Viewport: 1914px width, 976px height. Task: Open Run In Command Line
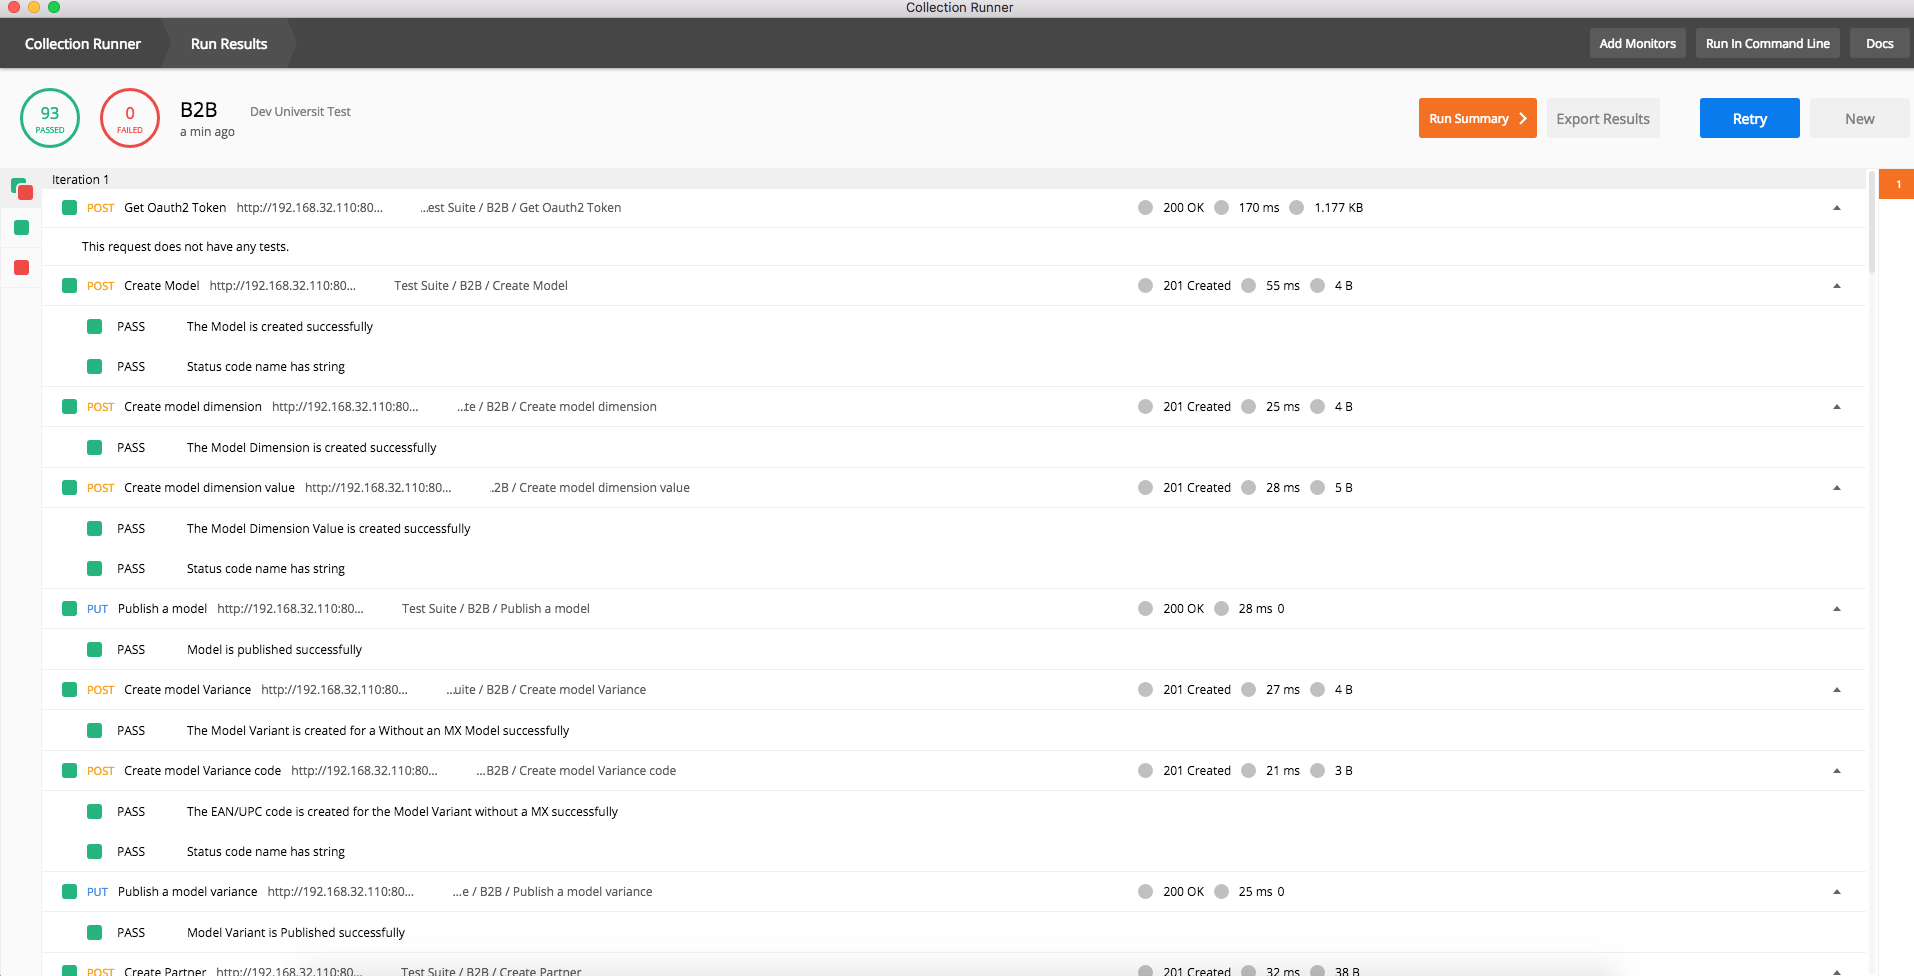(x=1766, y=43)
